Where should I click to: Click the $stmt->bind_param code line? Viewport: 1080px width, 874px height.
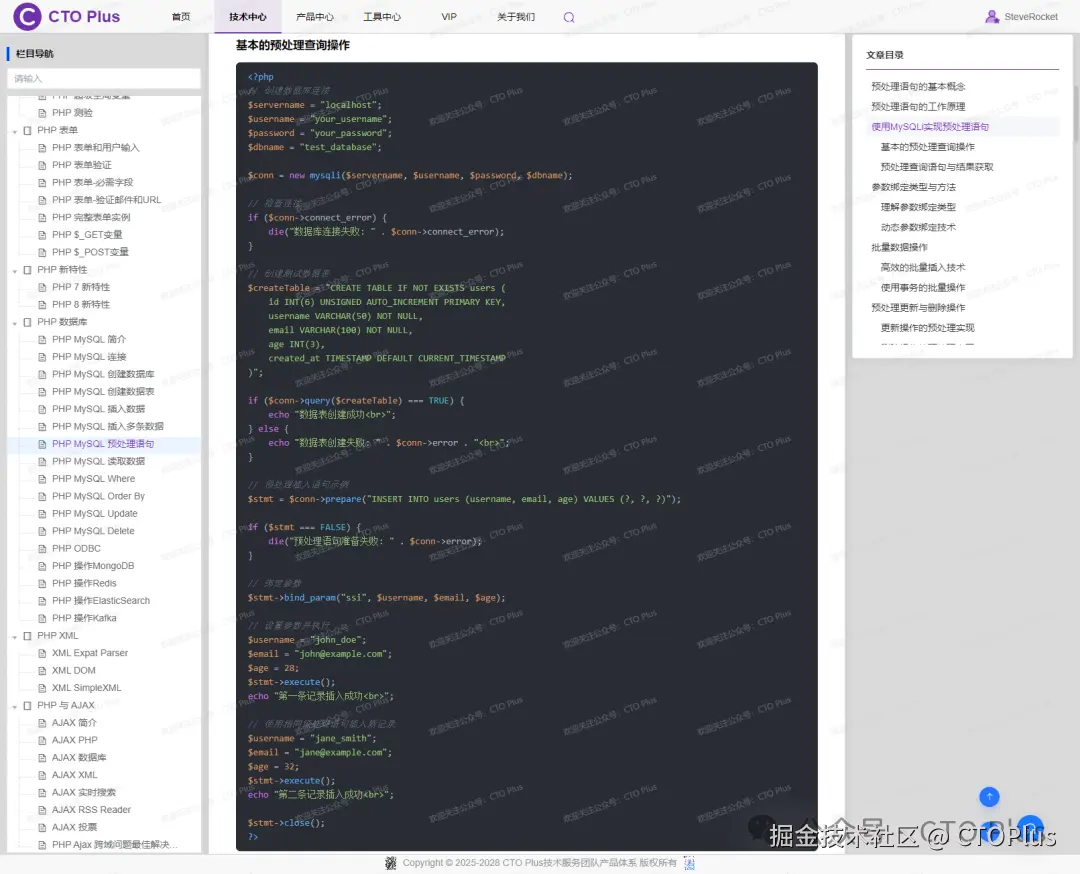pos(376,598)
